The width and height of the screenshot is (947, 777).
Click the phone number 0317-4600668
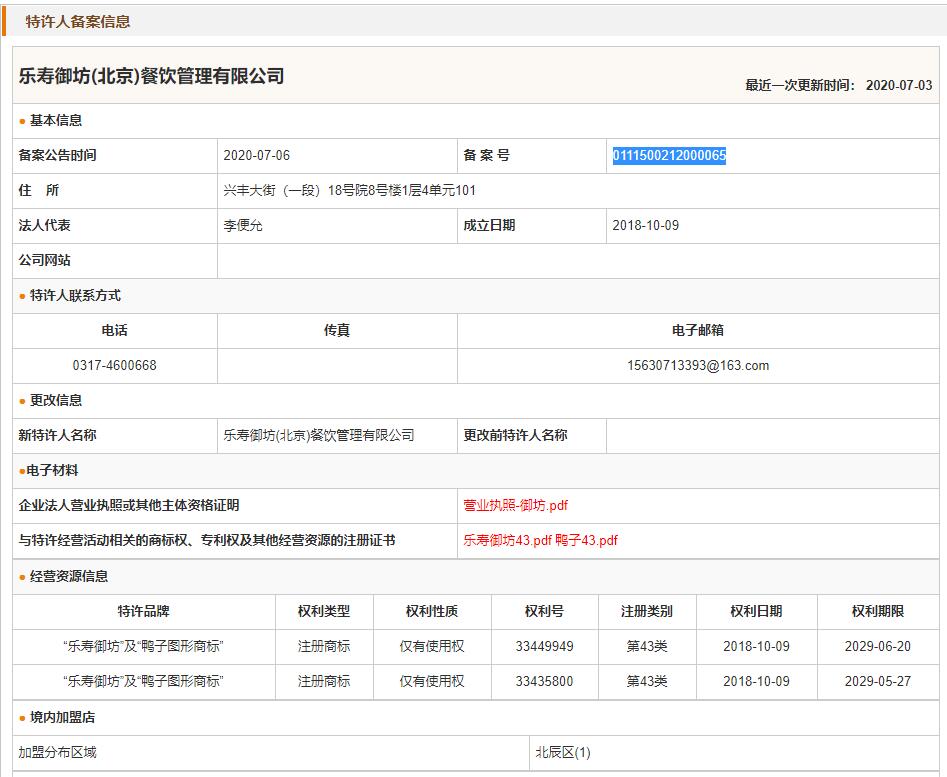[115, 366]
